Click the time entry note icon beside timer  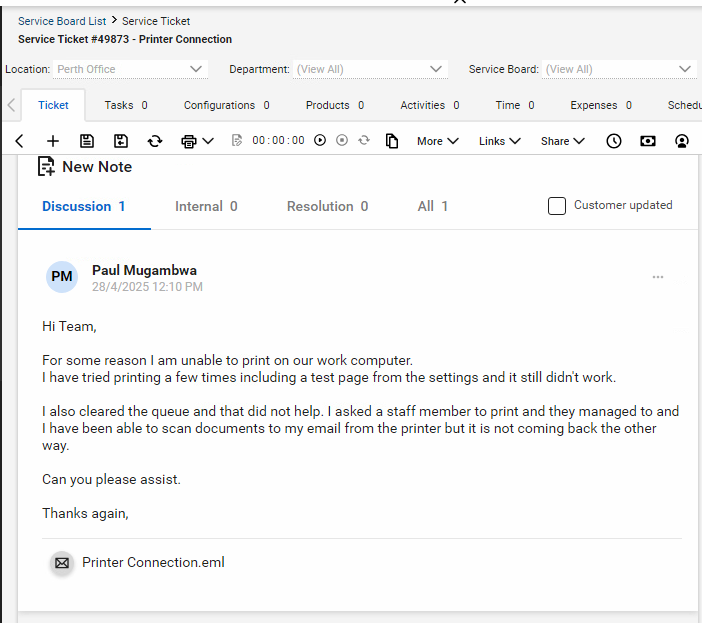[x=236, y=141]
